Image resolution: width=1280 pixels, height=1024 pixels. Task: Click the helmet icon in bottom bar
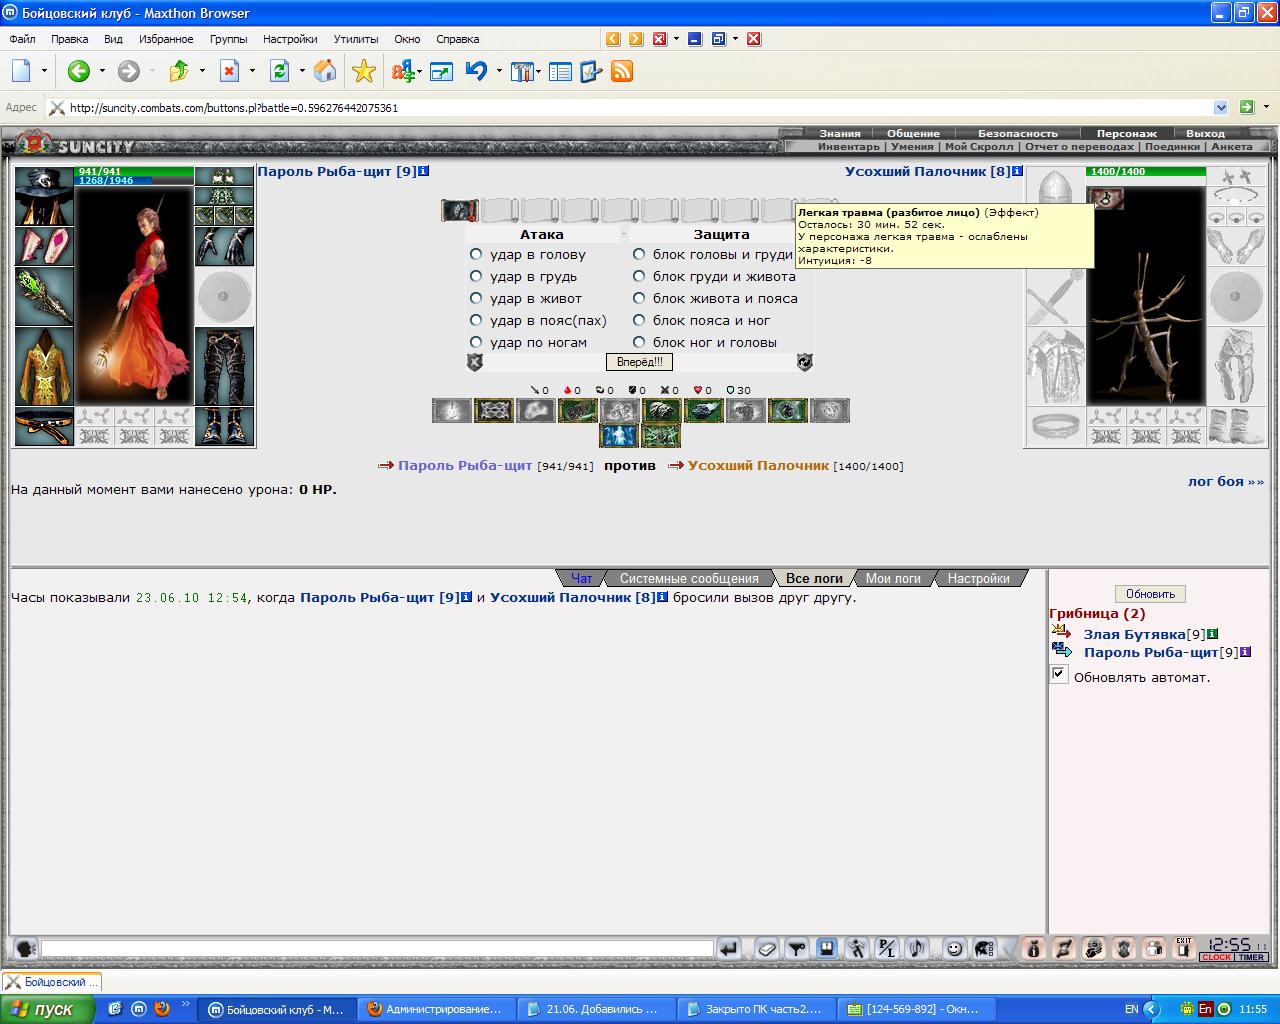pyautogui.click(x=984, y=948)
